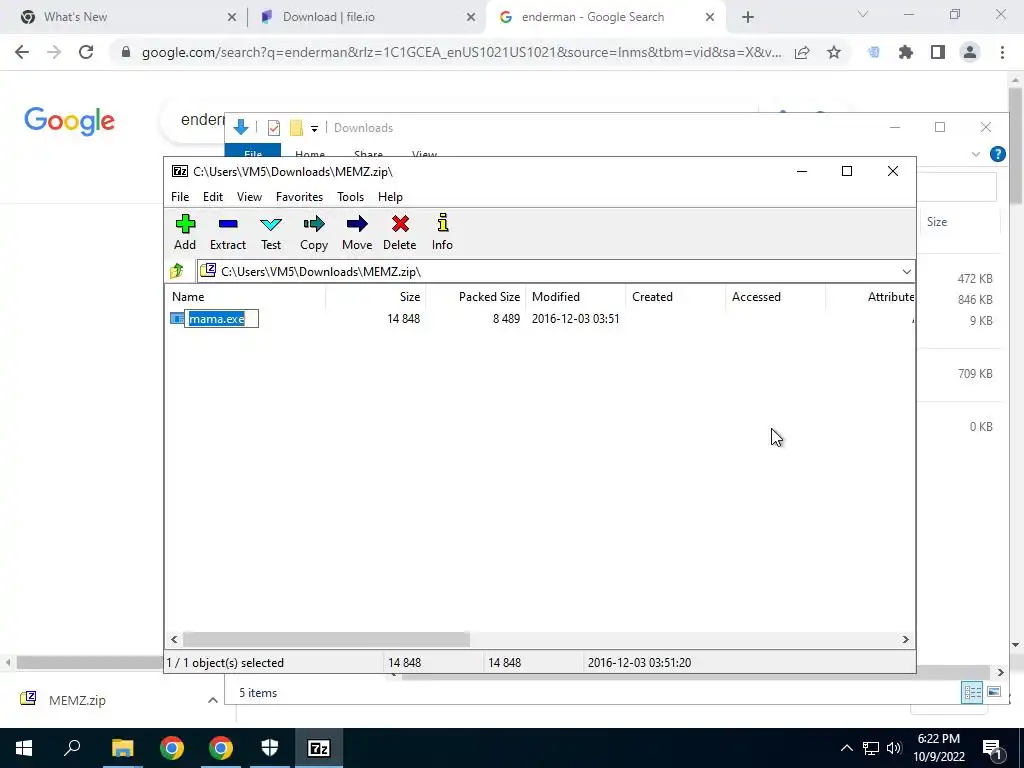Open Windows Security shield on taskbar
The height and width of the screenshot is (768, 1024).
point(270,748)
